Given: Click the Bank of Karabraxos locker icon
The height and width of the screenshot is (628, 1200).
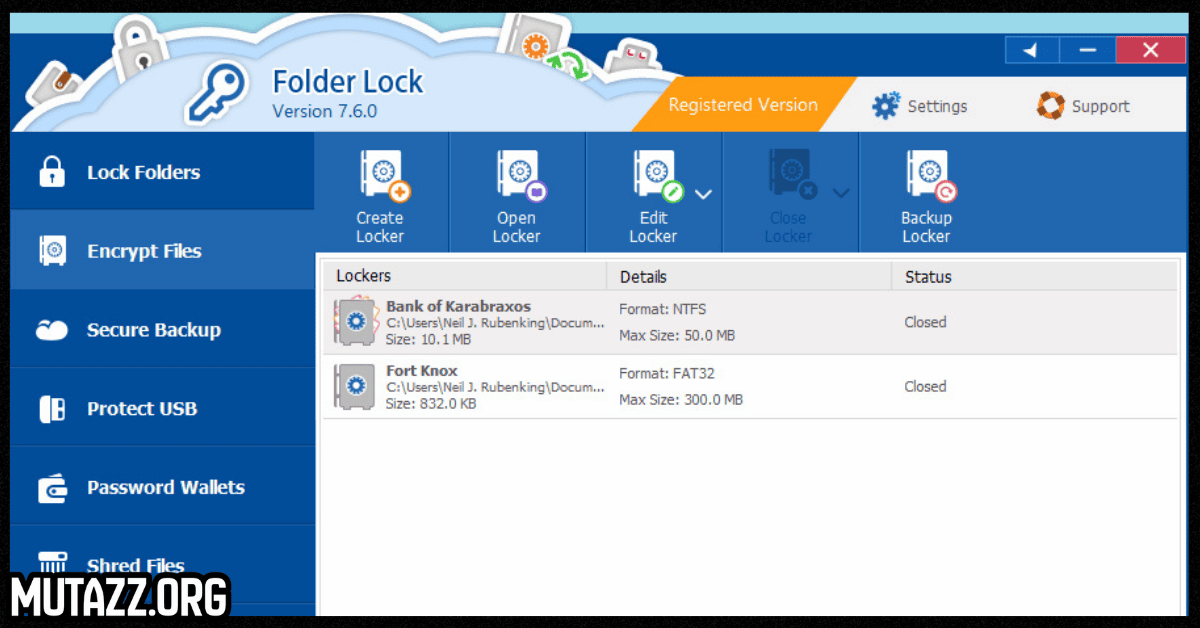Looking at the screenshot, I should [x=355, y=321].
